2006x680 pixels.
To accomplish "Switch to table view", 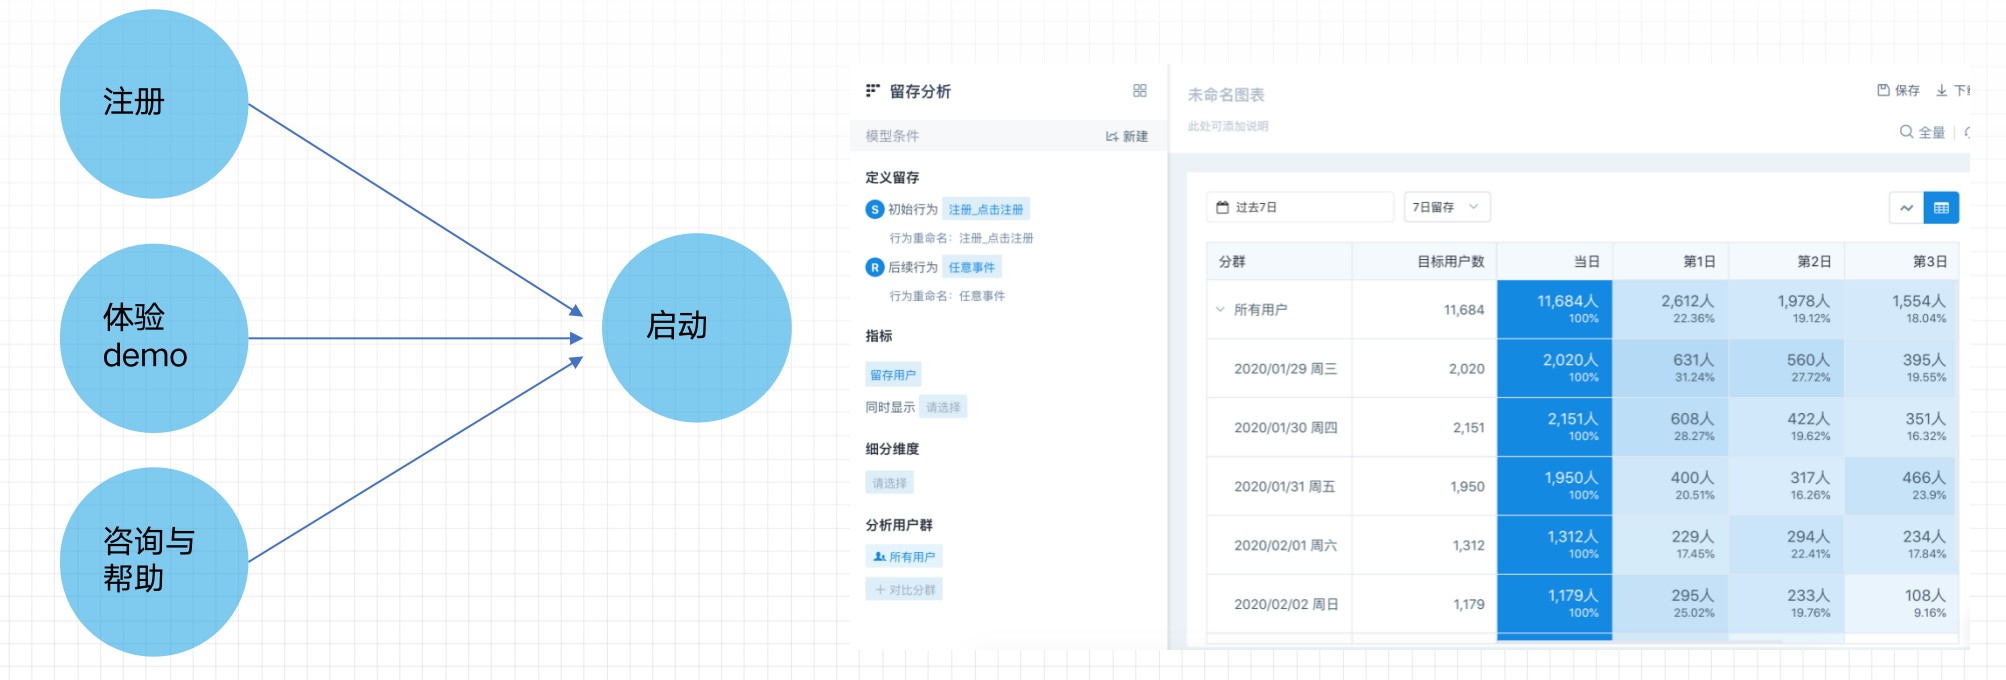I will pyautogui.click(x=1941, y=208).
